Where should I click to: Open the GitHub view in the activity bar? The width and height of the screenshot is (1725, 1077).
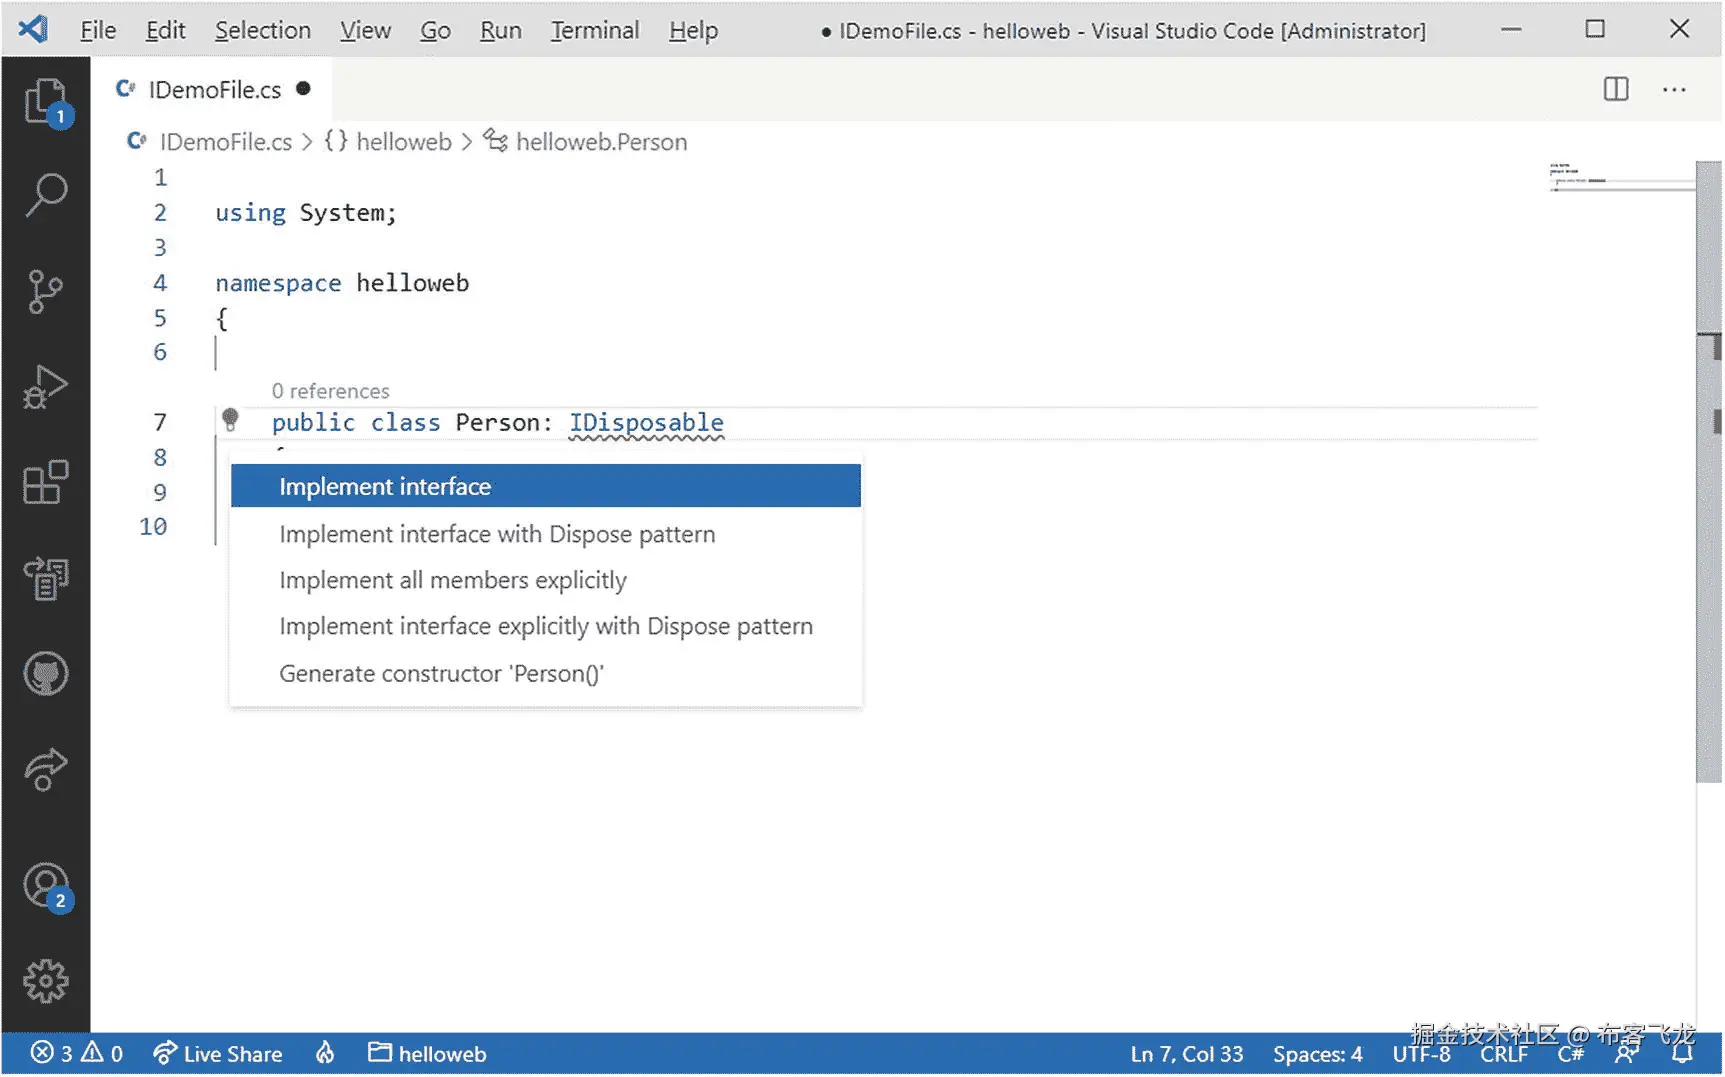tap(46, 674)
